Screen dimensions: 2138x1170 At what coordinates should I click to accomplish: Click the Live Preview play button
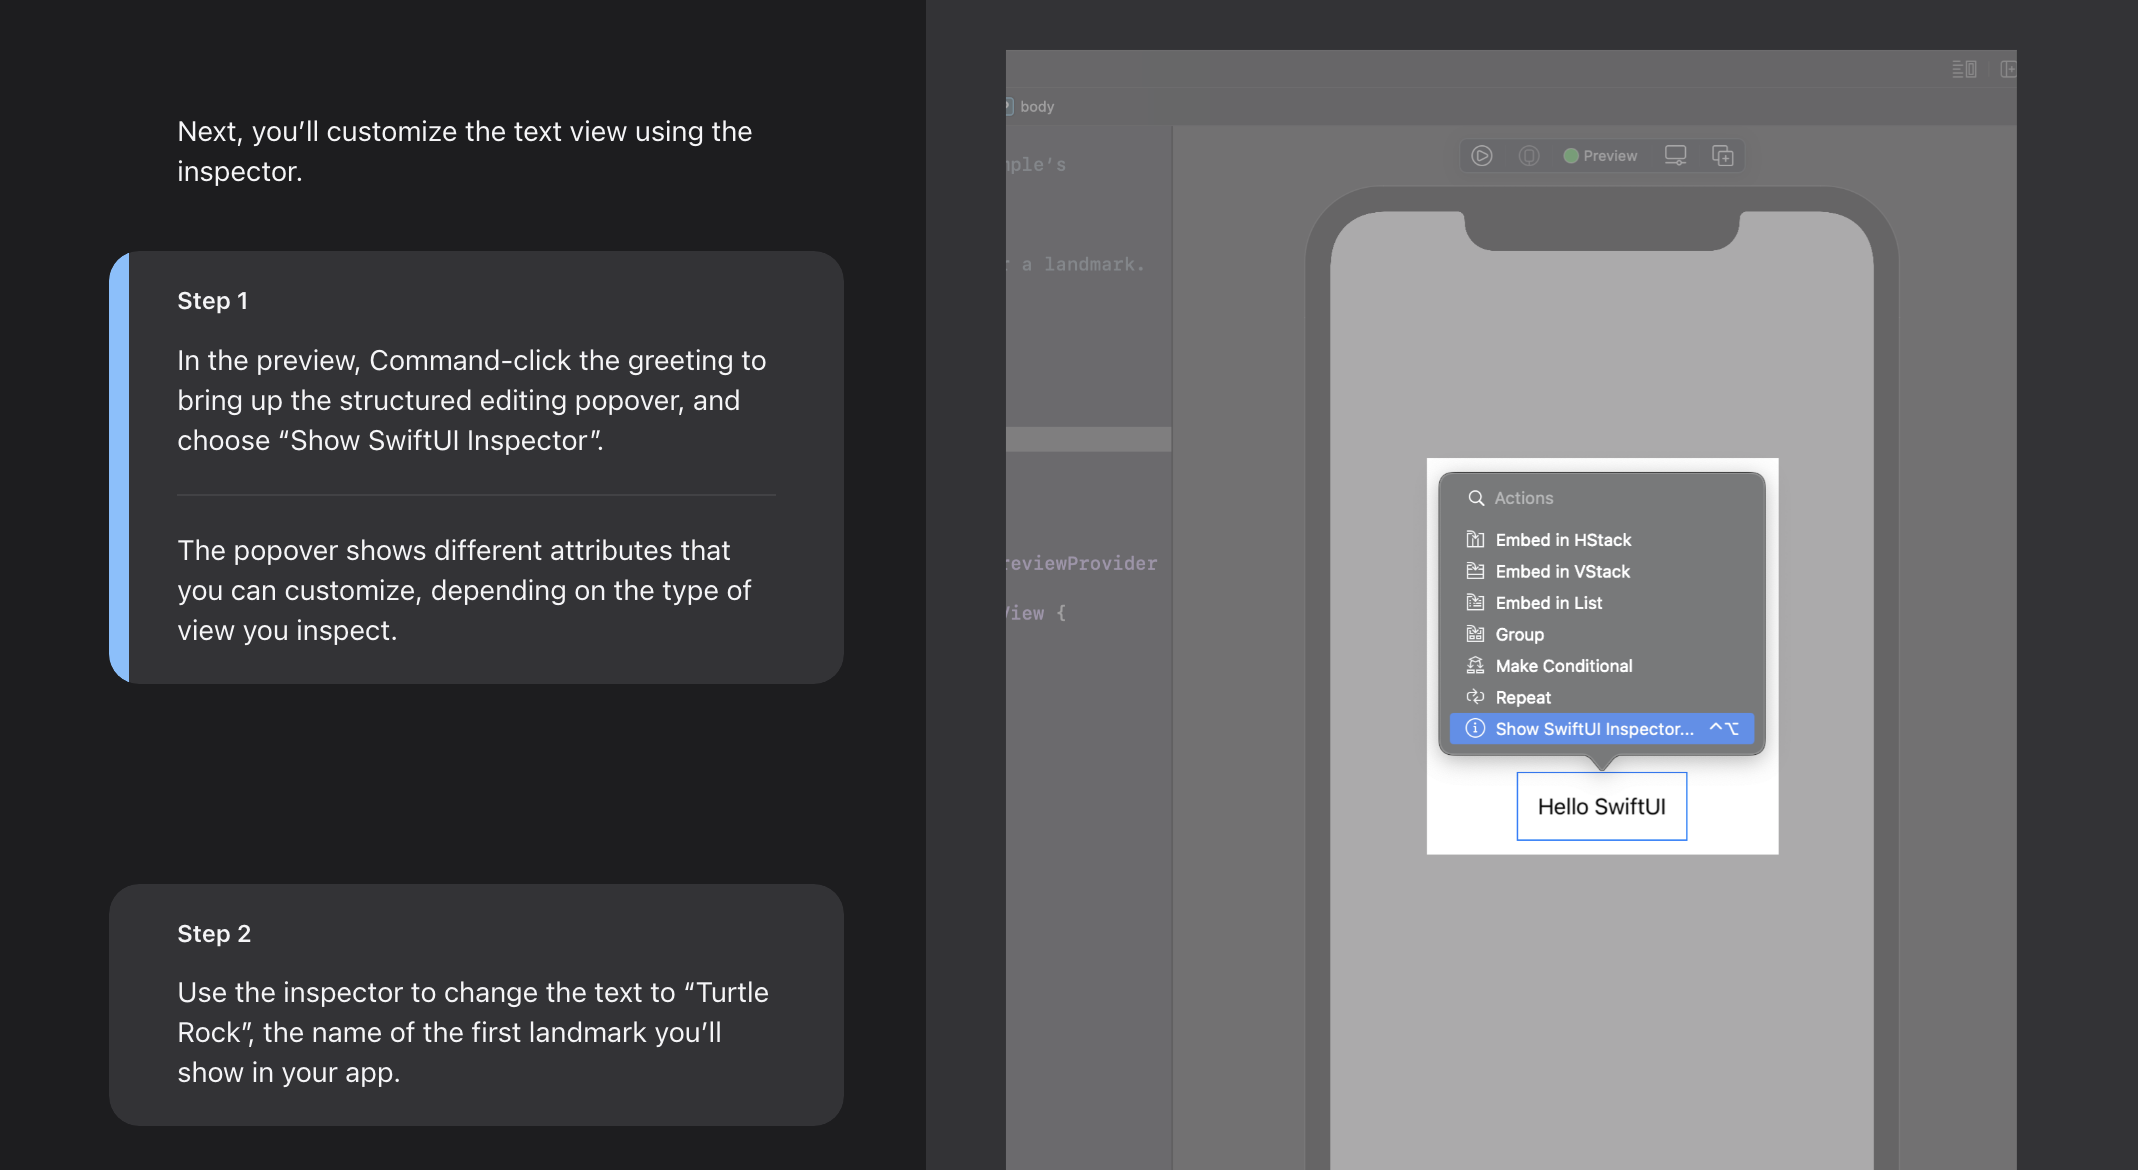1482,156
